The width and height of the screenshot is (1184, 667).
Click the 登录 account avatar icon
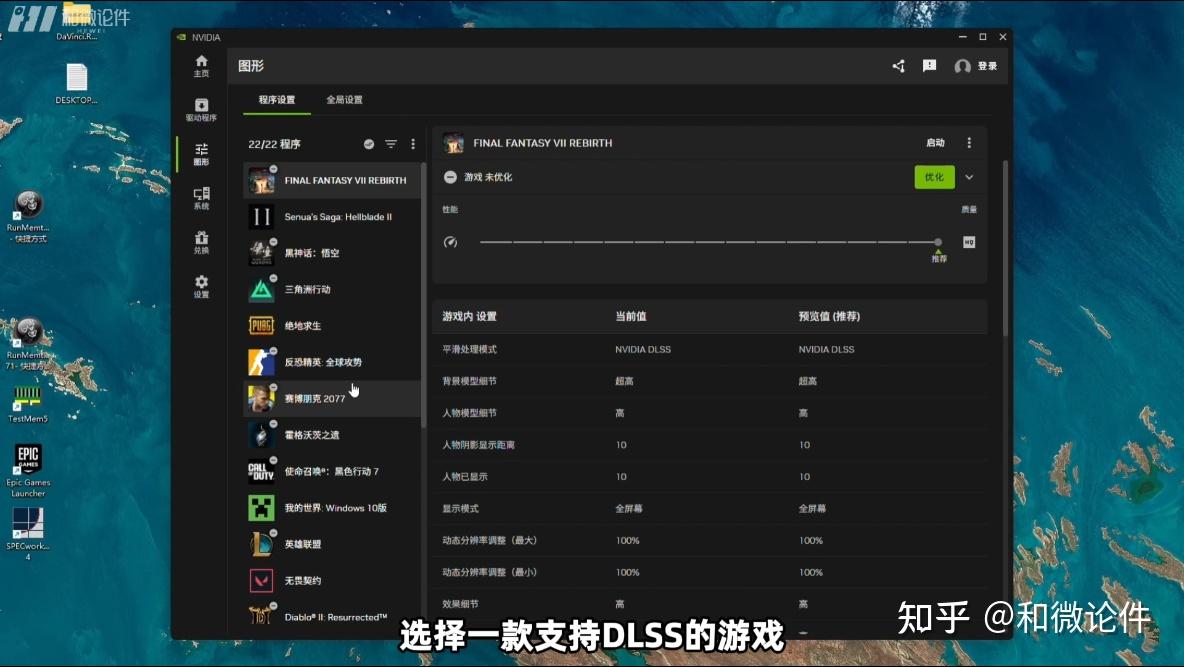coord(962,66)
